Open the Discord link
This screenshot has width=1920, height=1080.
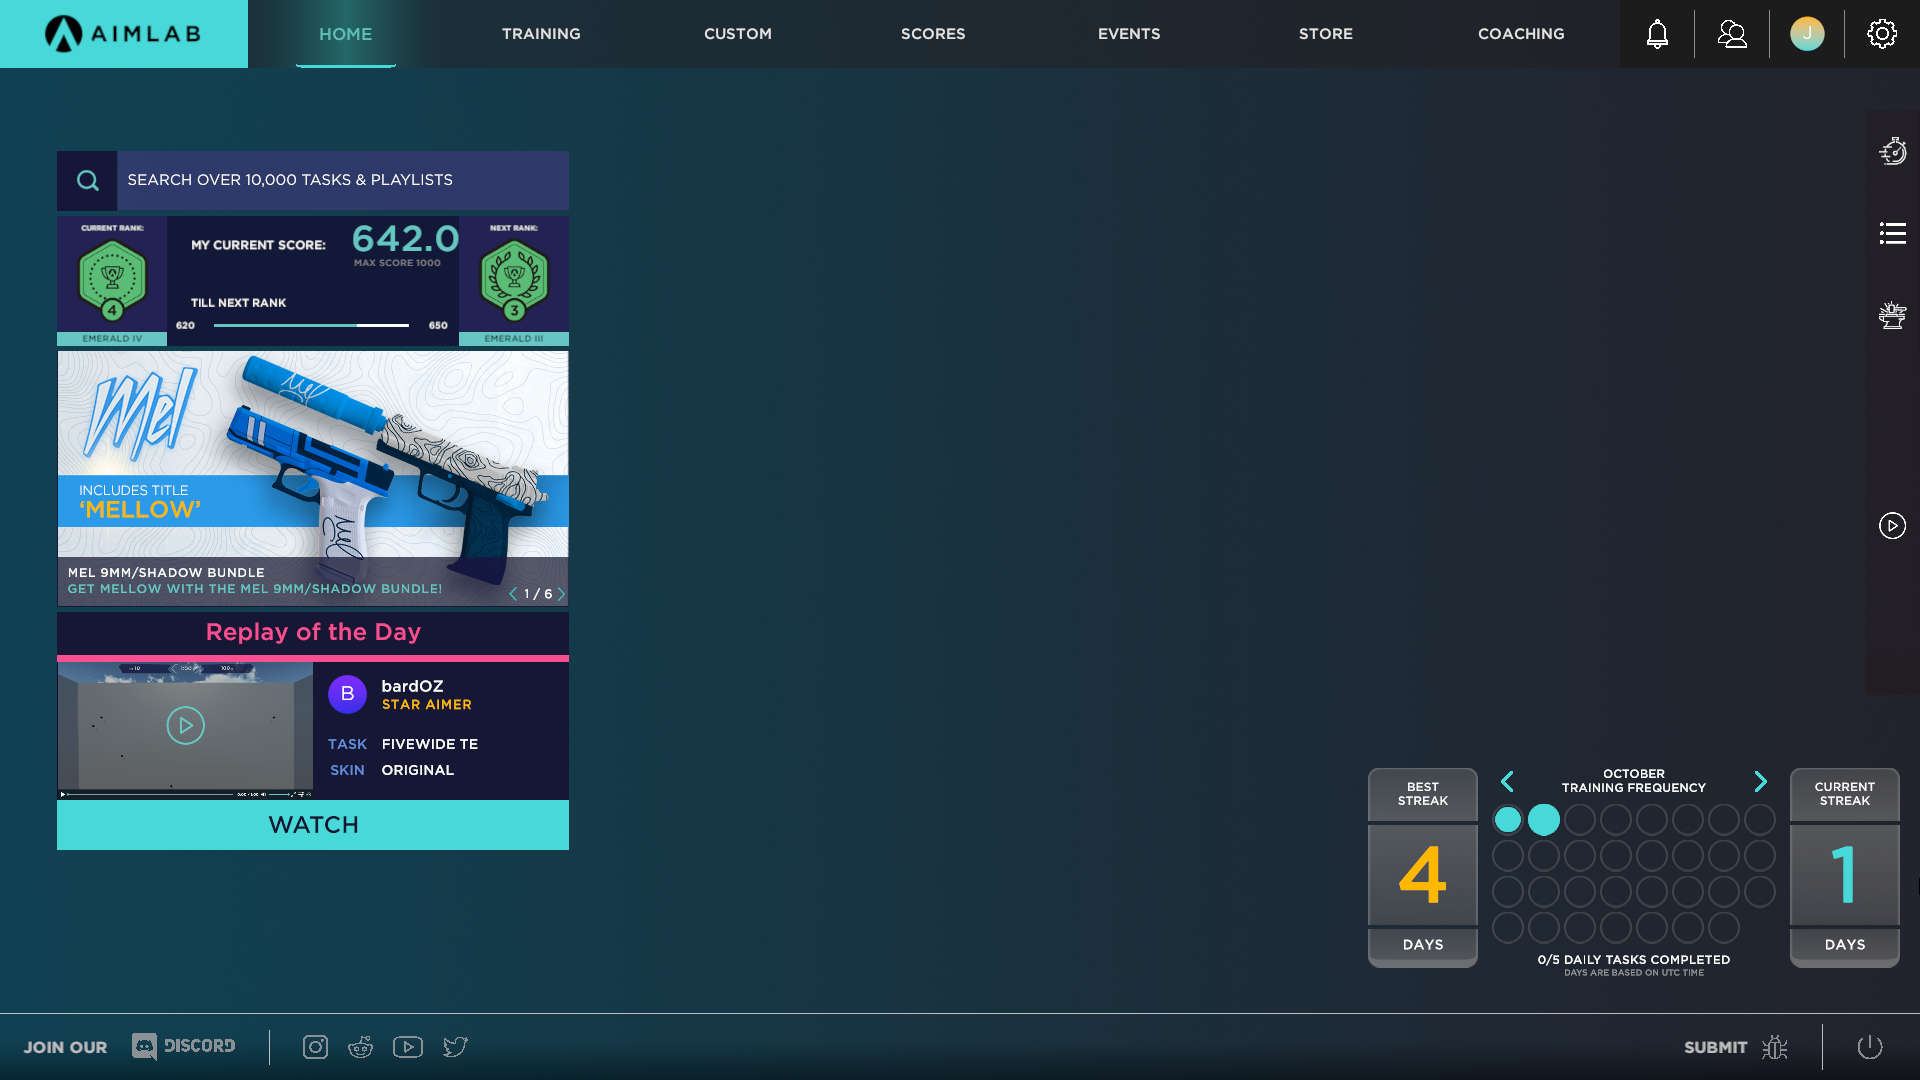[184, 1046]
